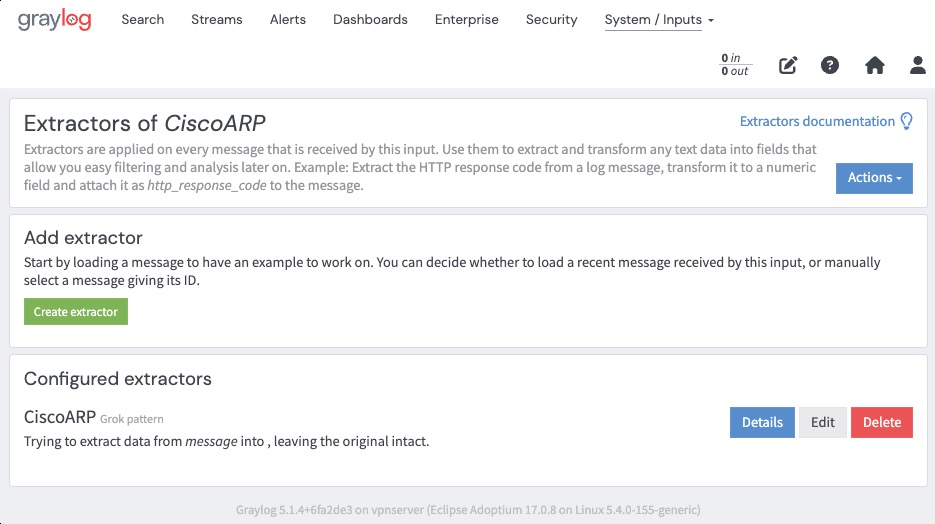Click the Configured extractors heading
The width and height of the screenshot is (935, 524).
point(117,379)
